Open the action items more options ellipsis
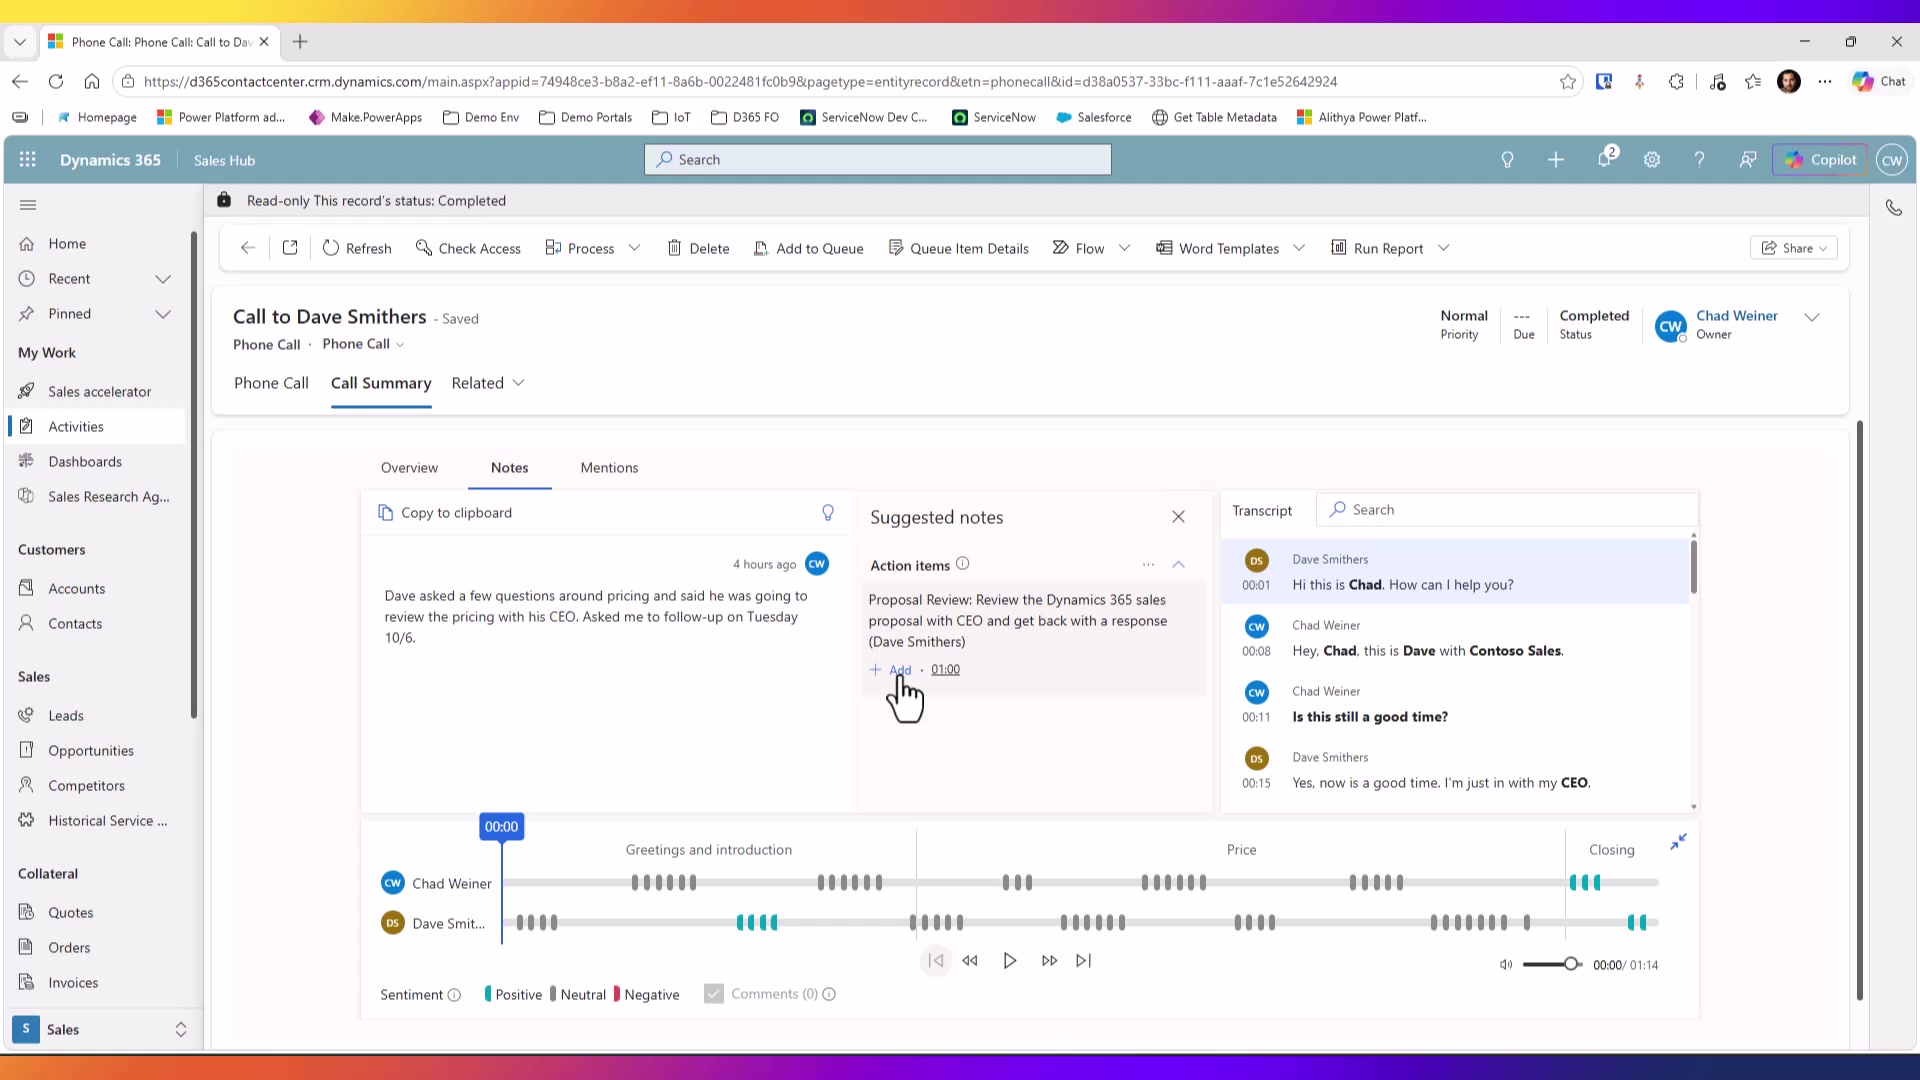The width and height of the screenshot is (1920, 1080). pos(1148,565)
